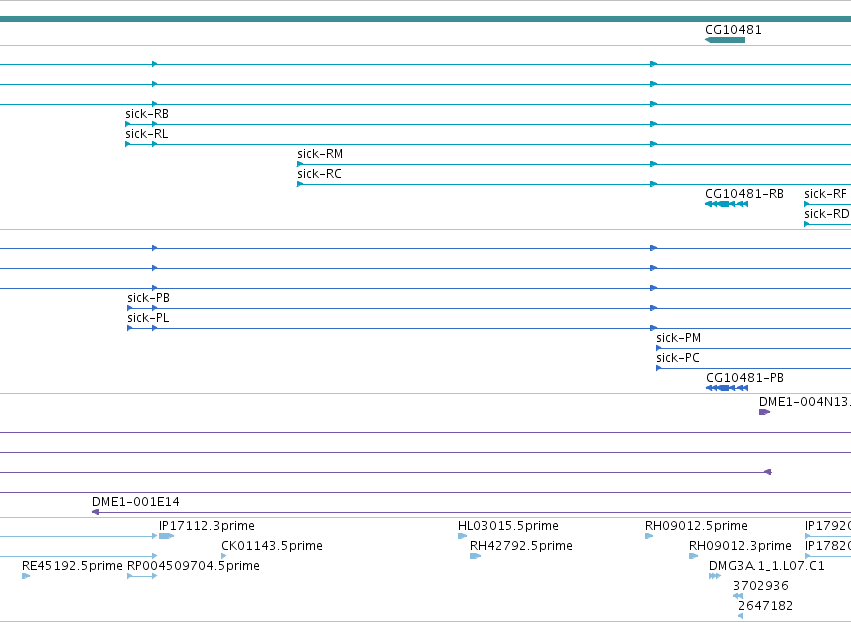
Task: Select the DME1-001E14 left arrowhead
Action: pyautogui.click(x=96, y=512)
